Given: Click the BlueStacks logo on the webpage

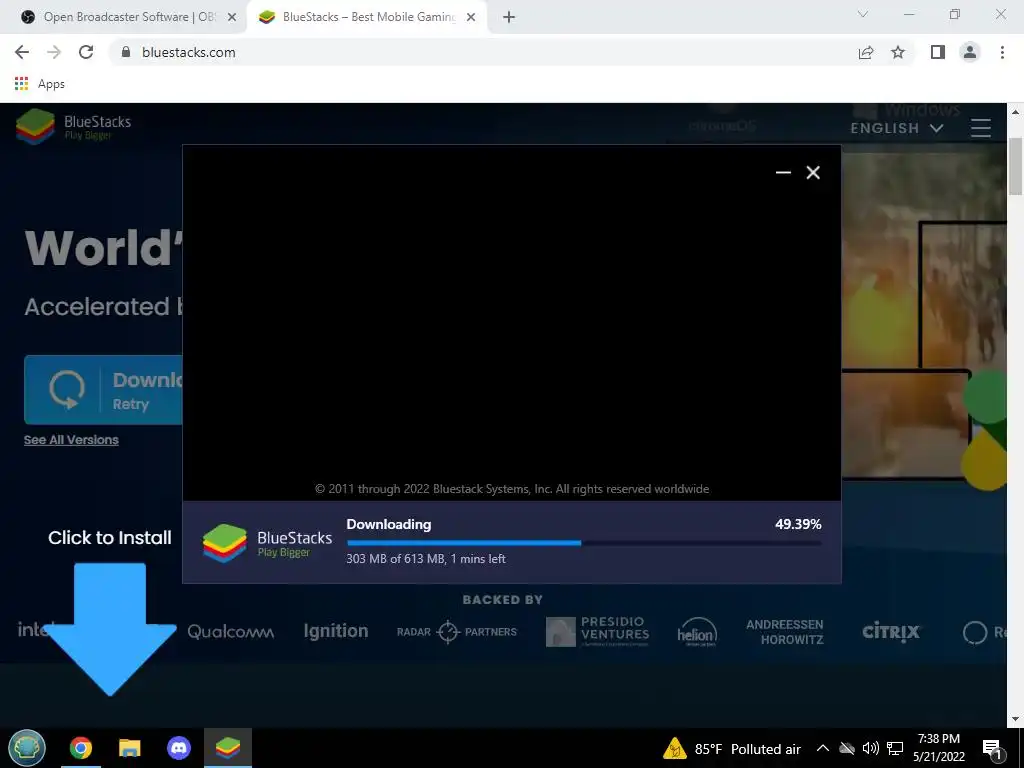Looking at the screenshot, I should (x=73, y=126).
